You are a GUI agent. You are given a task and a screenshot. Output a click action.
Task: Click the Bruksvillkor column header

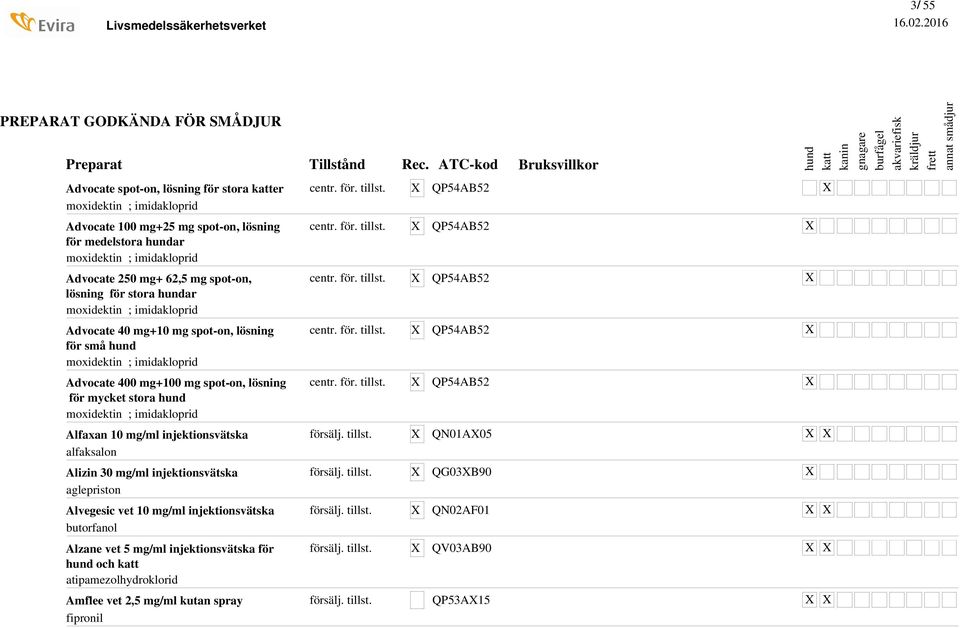[x=558, y=164]
